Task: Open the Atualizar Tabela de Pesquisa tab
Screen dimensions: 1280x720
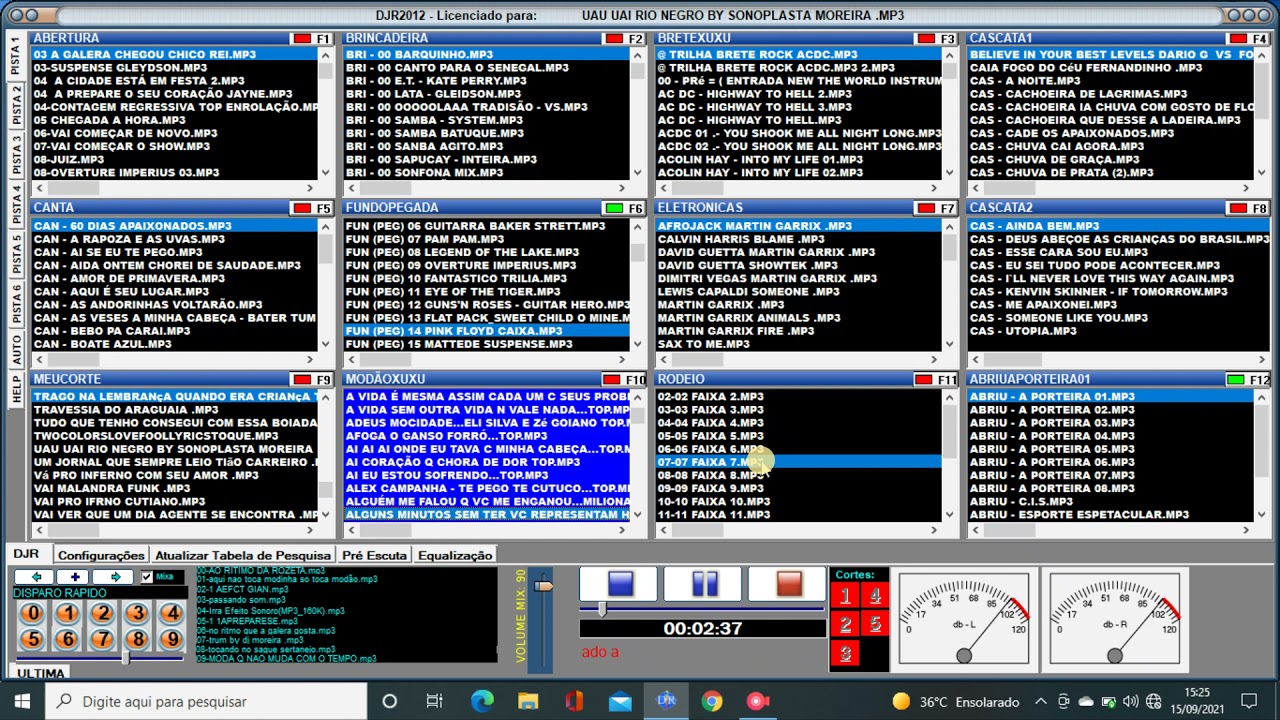Action: pos(243,555)
